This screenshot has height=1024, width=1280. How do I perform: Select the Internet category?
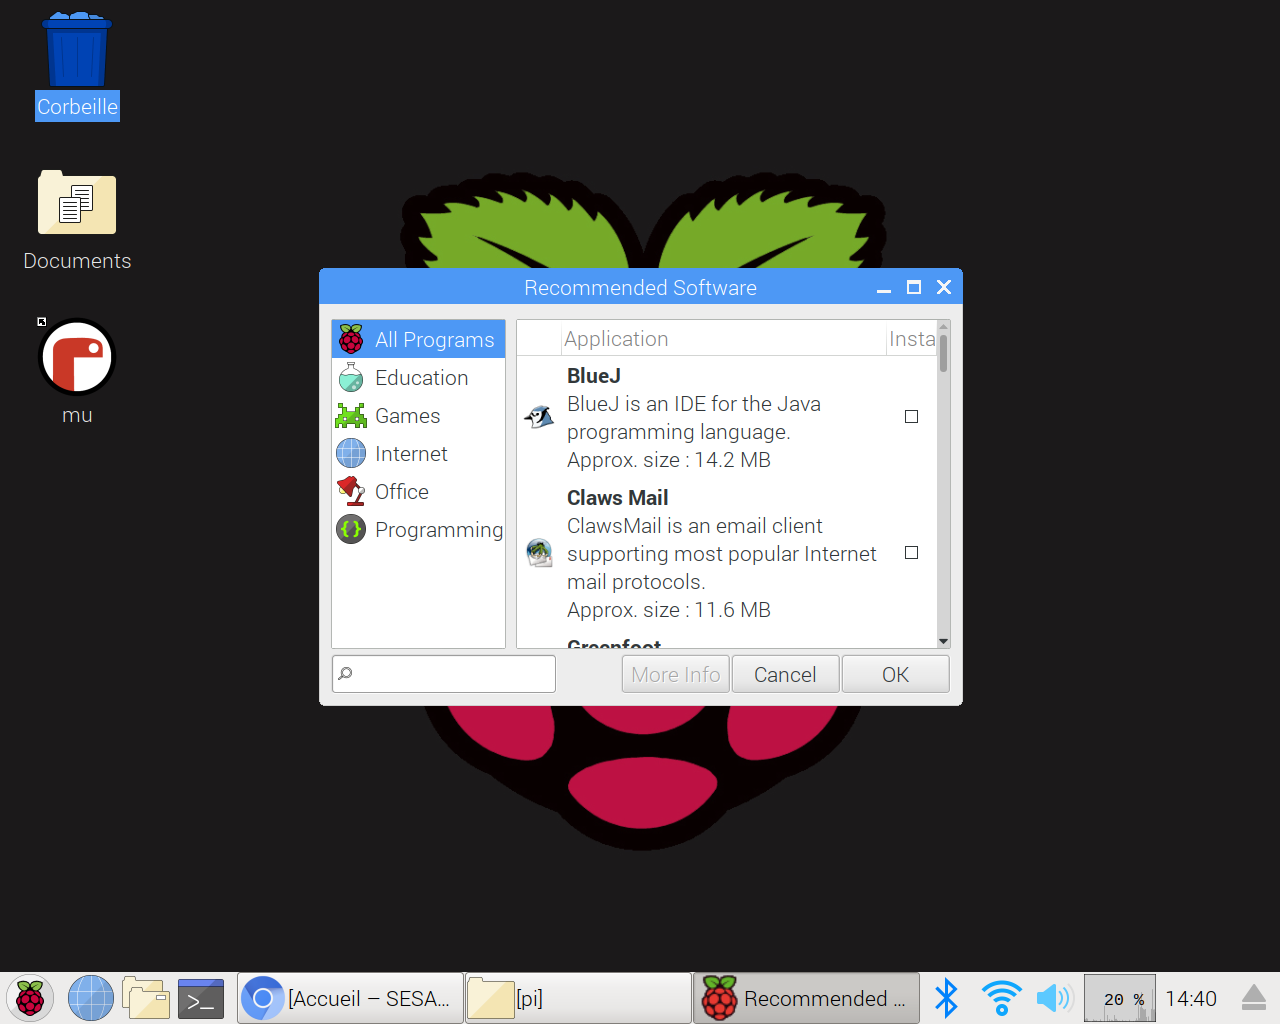pos(418,454)
